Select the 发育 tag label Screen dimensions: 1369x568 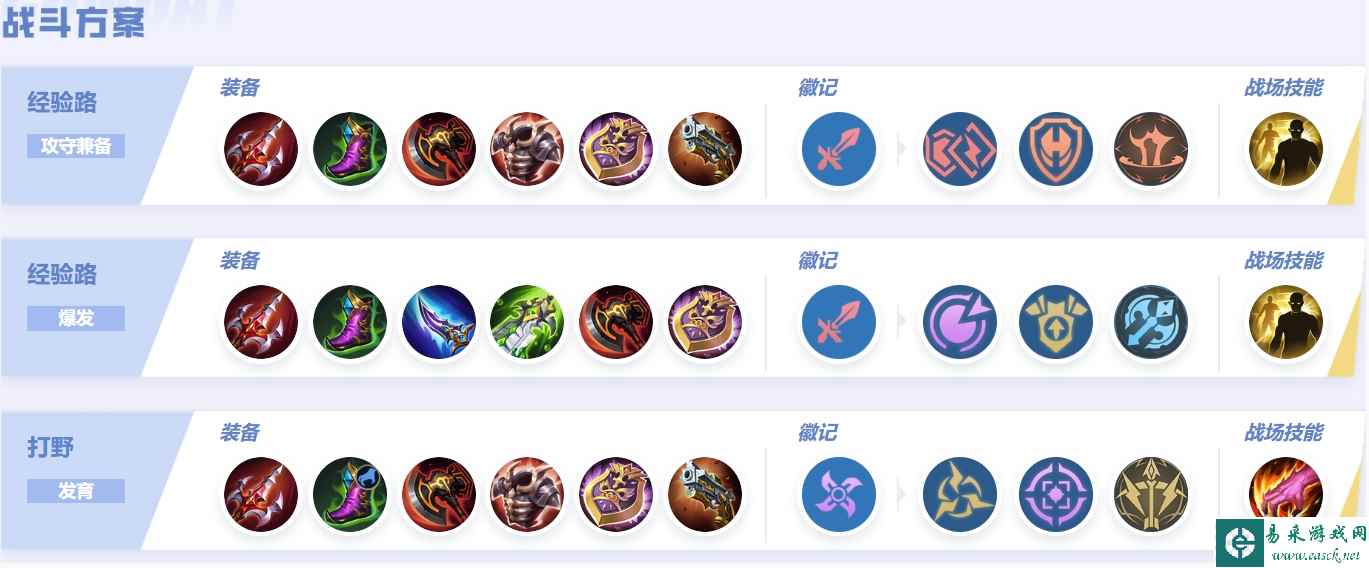point(76,491)
